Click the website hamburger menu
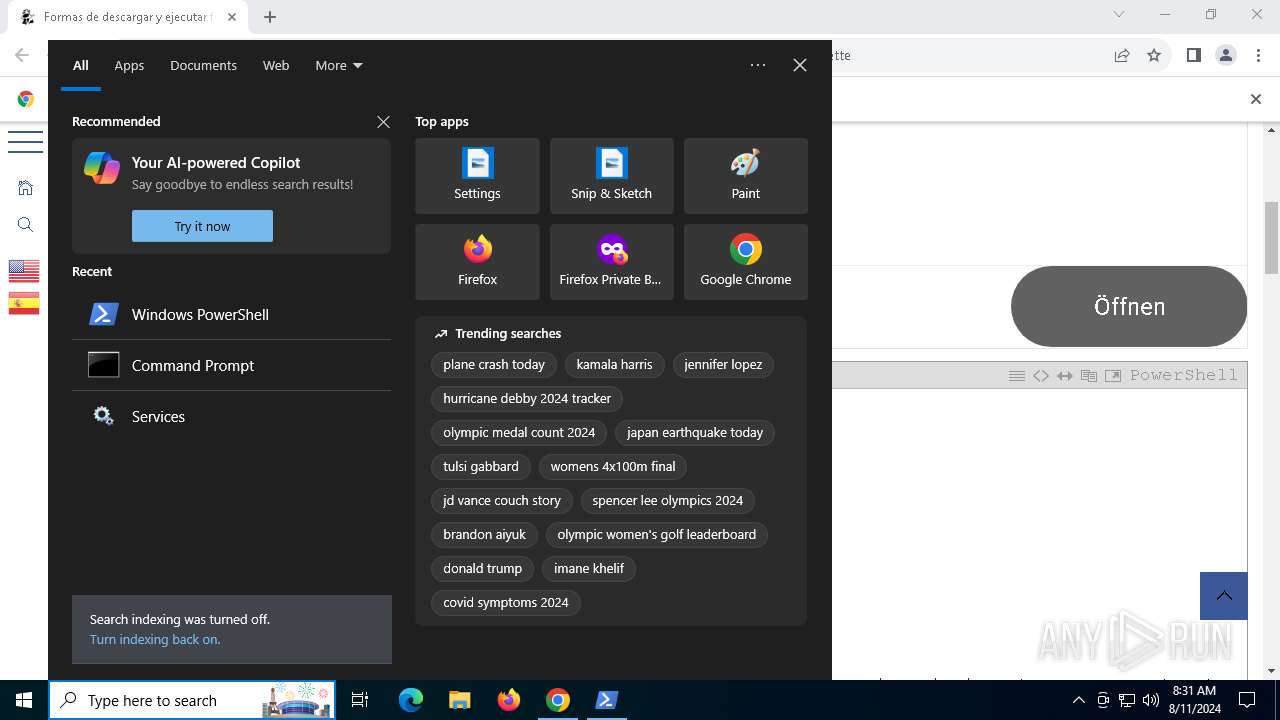1280x720 pixels. (x=25, y=141)
